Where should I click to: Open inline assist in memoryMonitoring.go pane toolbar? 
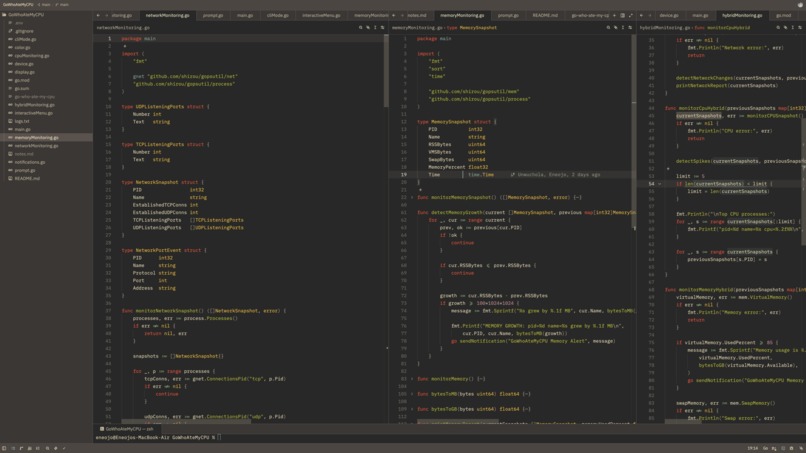point(616,28)
